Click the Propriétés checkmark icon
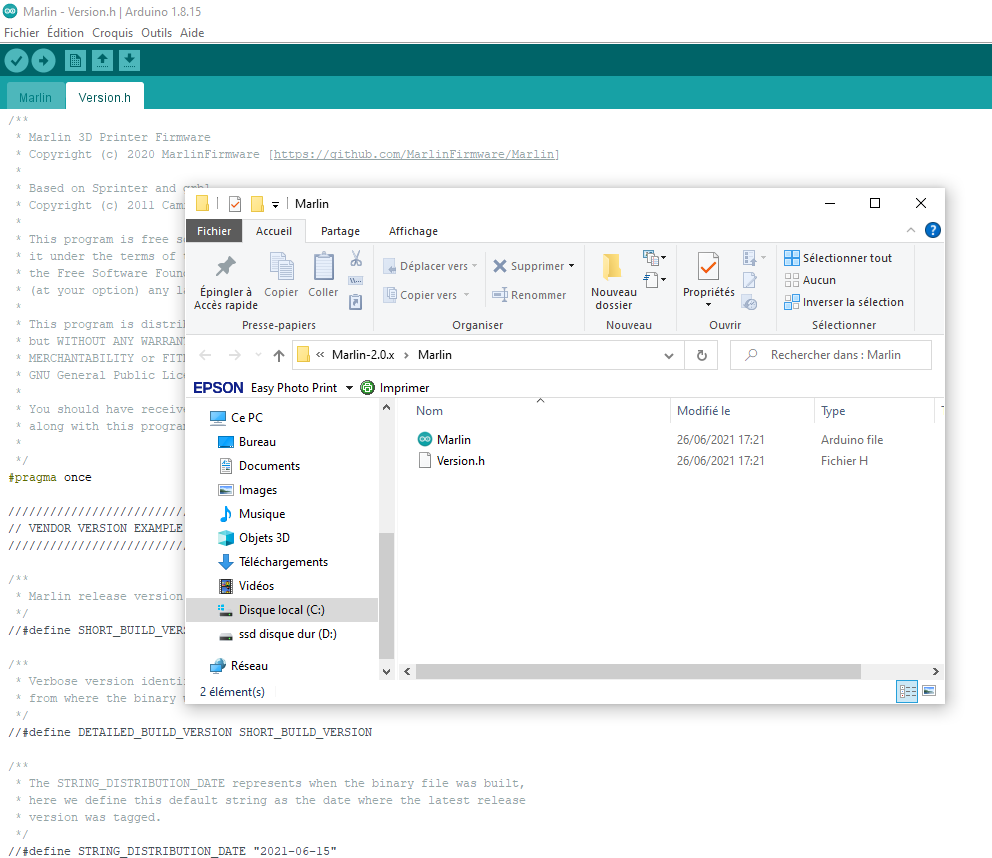 (708, 266)
